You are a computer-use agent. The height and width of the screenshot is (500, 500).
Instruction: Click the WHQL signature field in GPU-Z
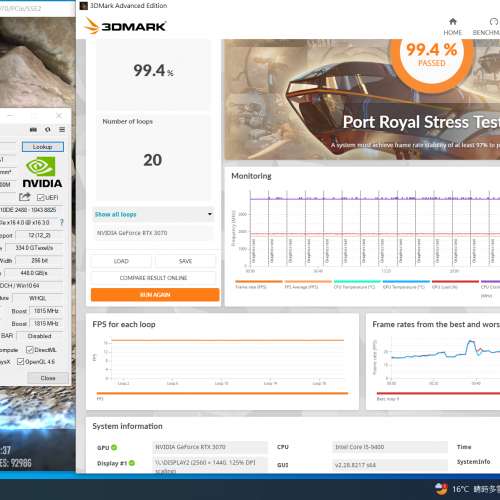[38, 298]
